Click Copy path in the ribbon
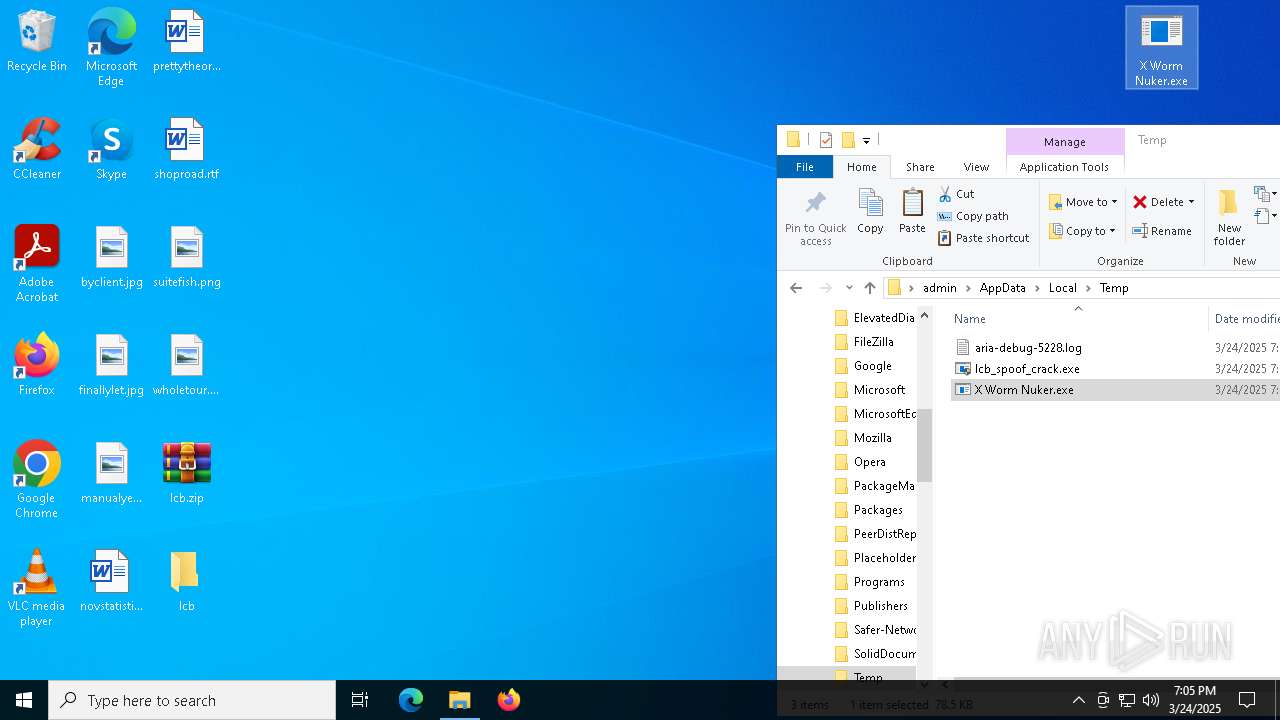Image resolution: width=1280 pixels, height=720 pixels. (x=973, y=216)
